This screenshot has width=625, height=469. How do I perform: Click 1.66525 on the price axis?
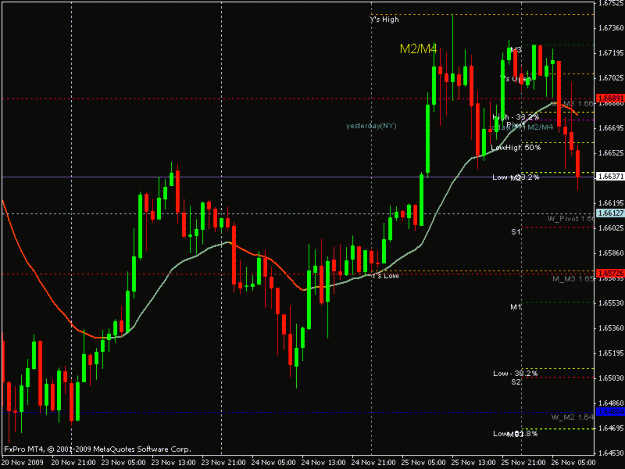pyautogui.click(x=611, y=153)
